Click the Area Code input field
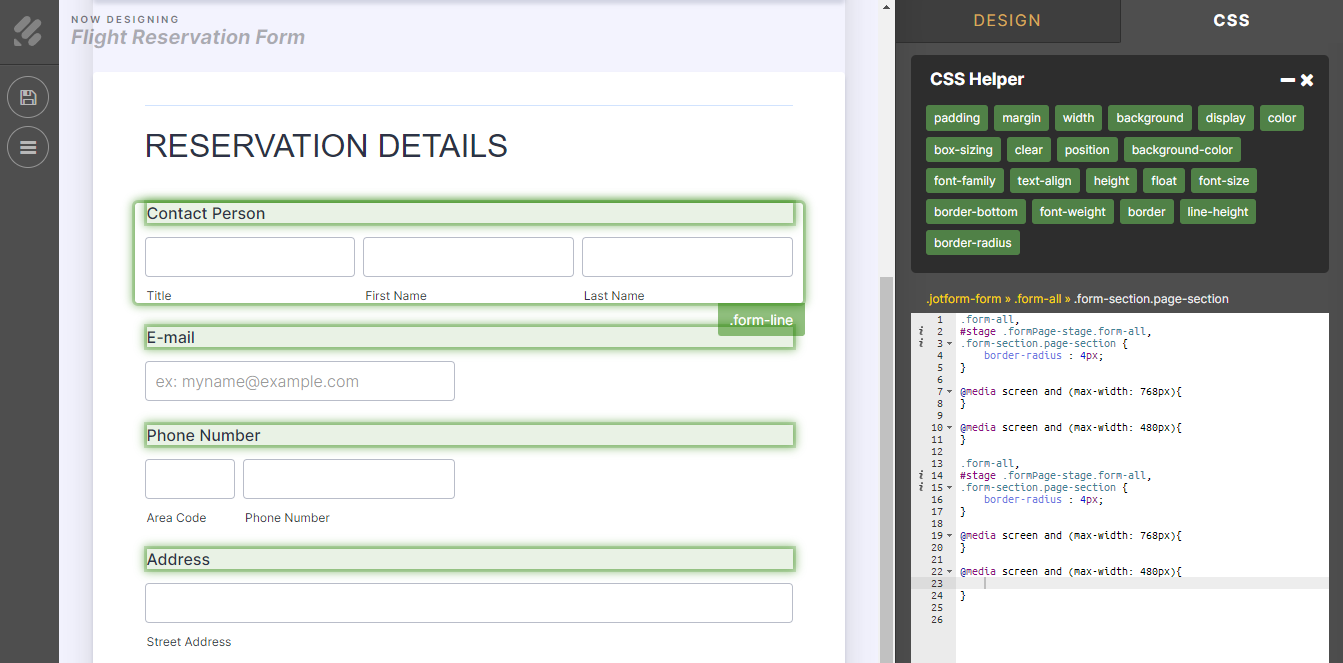The image size is (1343, 663). tap(190, 479)
